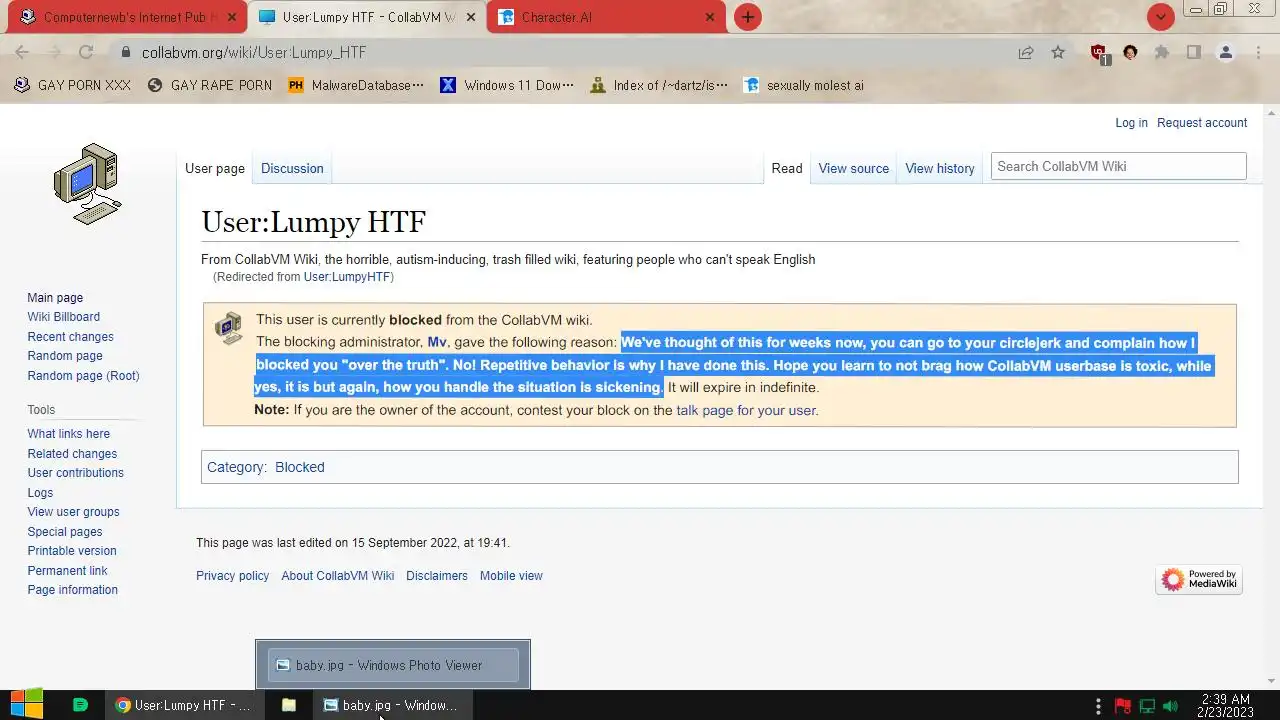Close the Character.AI tab
This screenshot has height=720, width=1280.
pyautogui.click(x=710, y=17)
